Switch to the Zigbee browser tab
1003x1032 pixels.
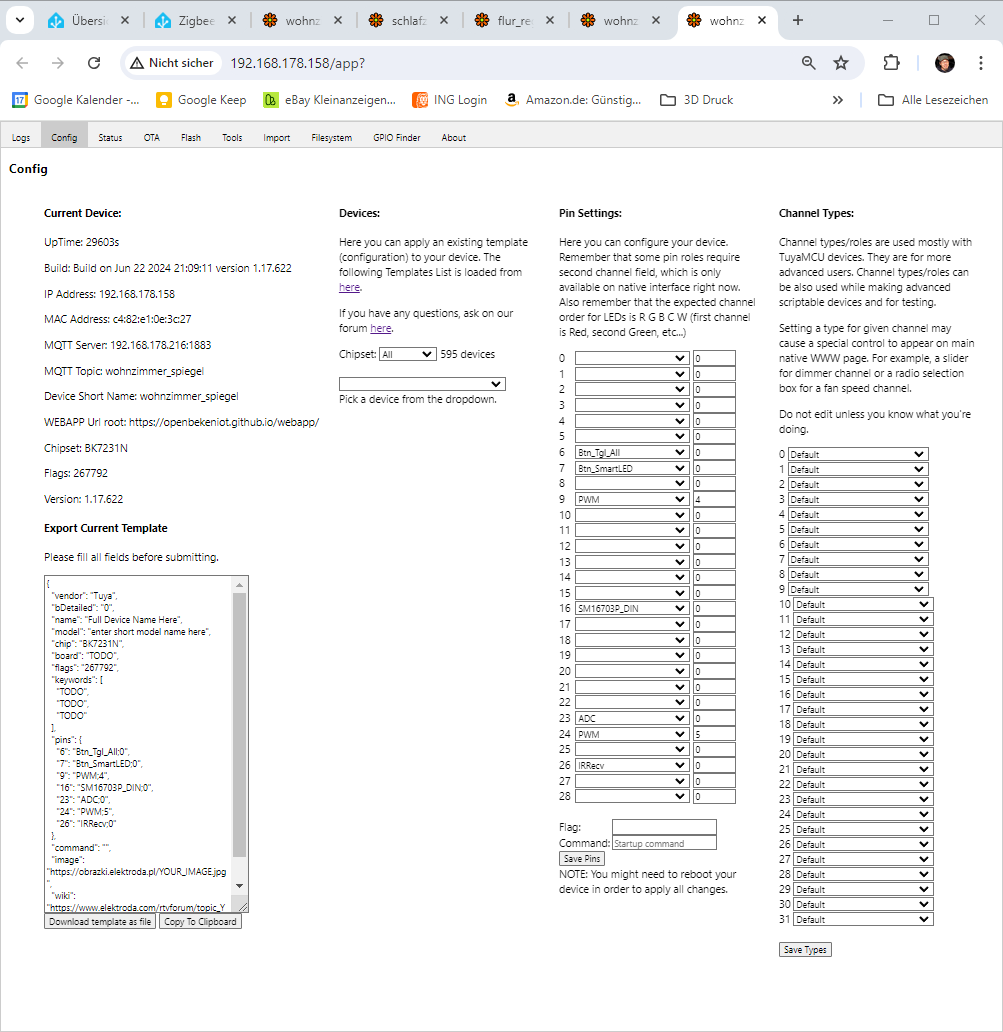tap(186, 20)
